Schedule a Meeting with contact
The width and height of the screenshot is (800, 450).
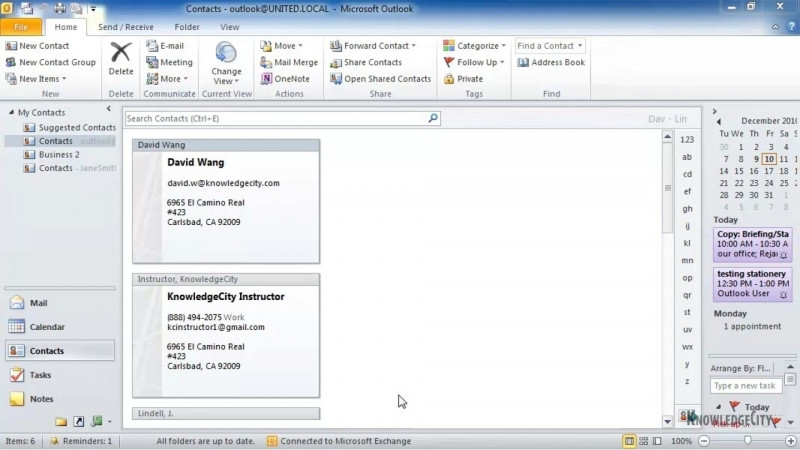point(169,62)
